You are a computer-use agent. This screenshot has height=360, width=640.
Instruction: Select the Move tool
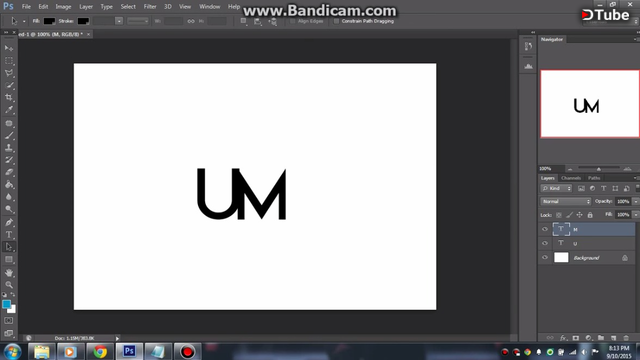coord(9,48)
